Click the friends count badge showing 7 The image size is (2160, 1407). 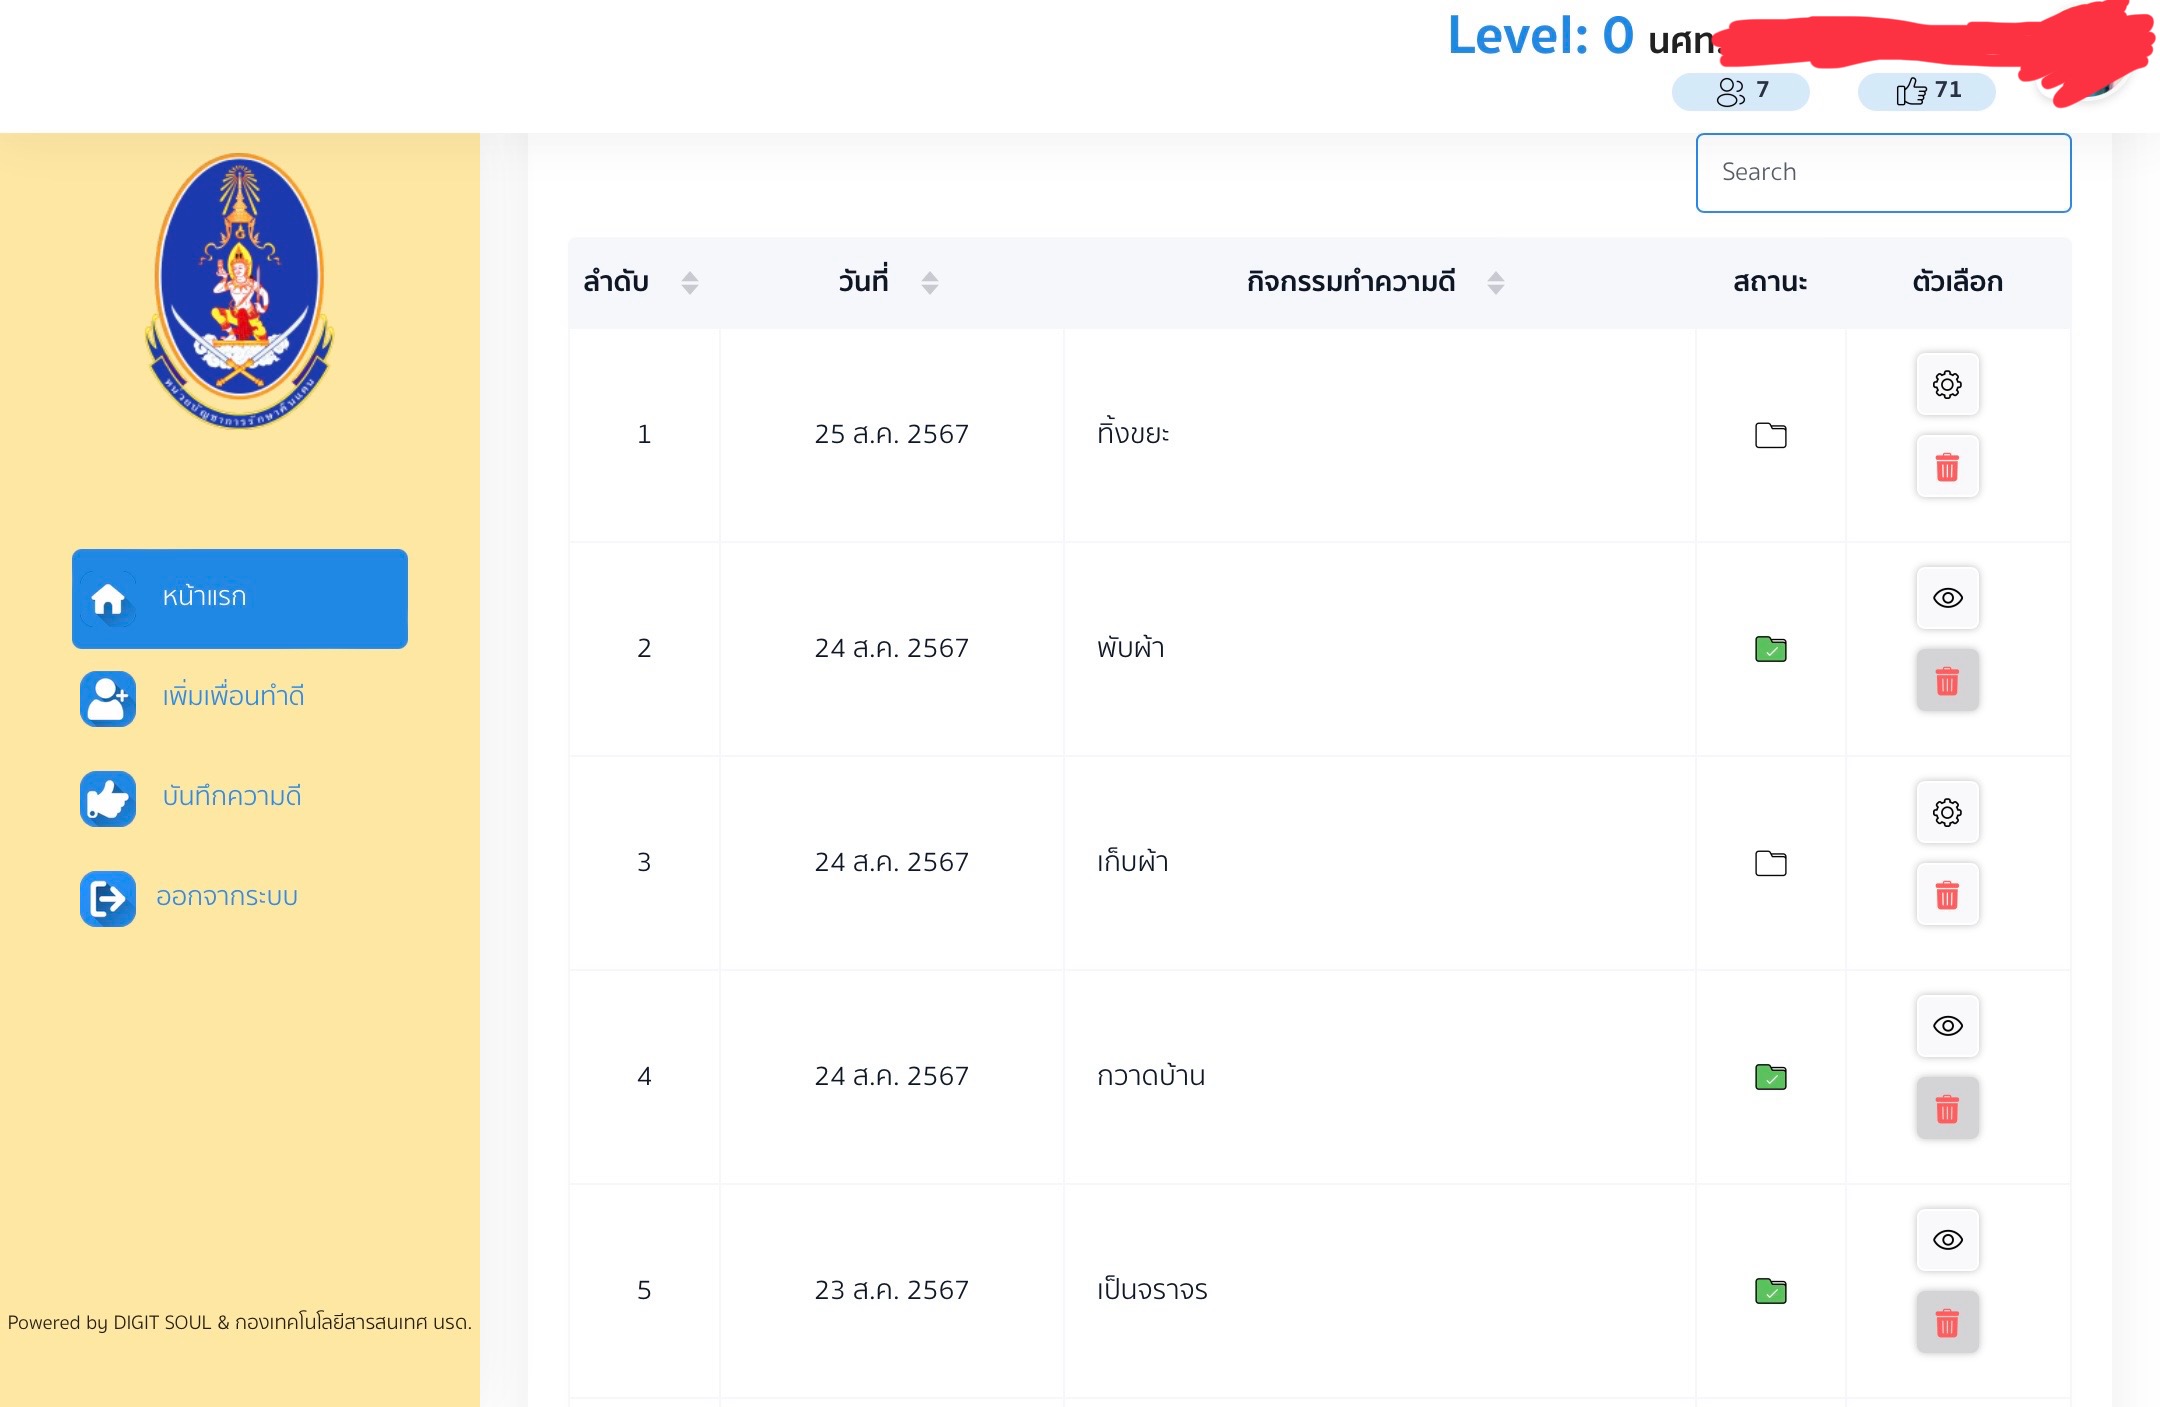(1740, 91)
